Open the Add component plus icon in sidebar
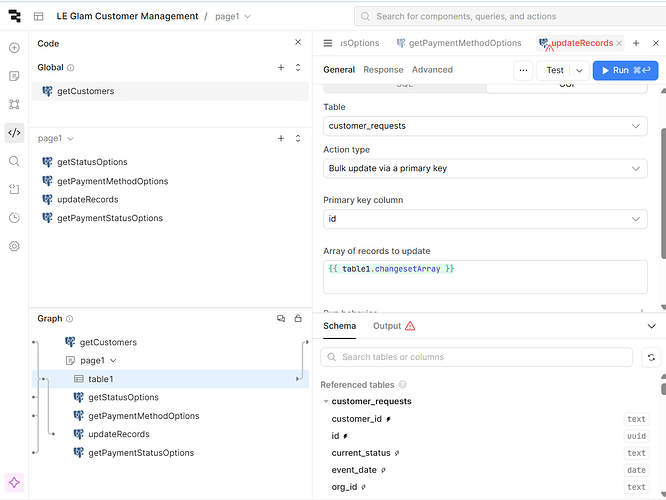 point(14,48)
